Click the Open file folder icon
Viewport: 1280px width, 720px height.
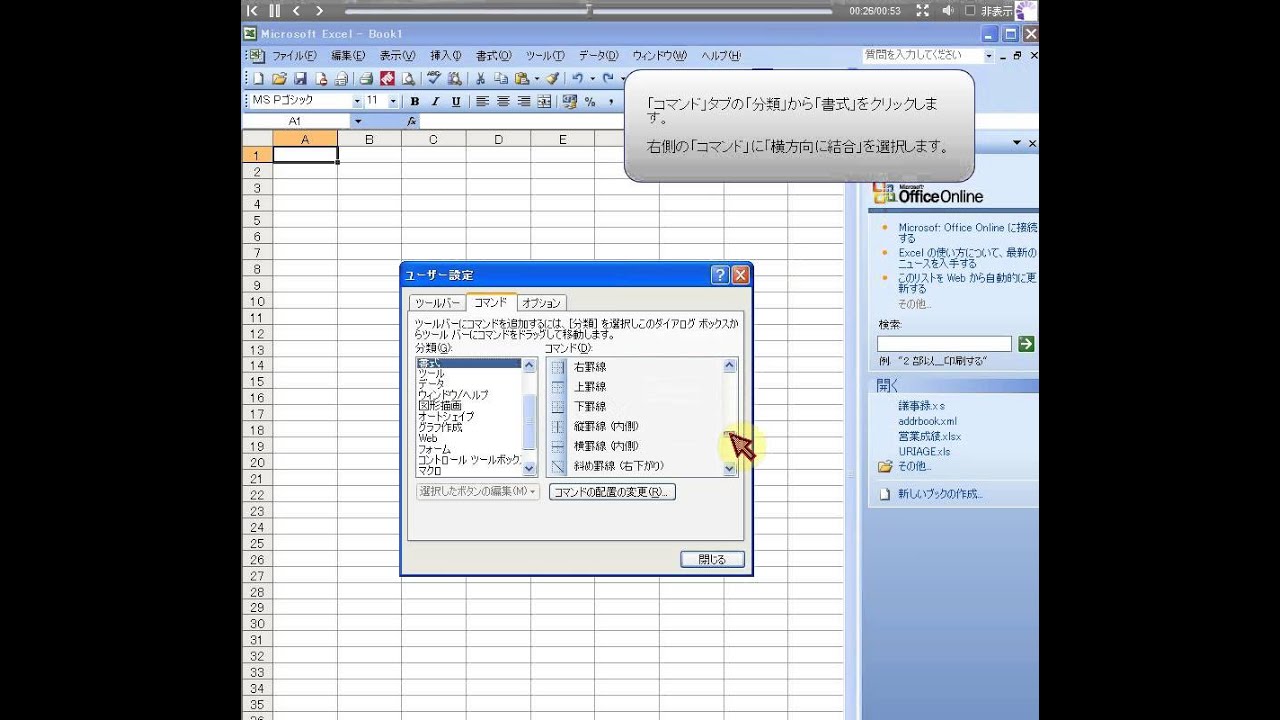[279, 78]
